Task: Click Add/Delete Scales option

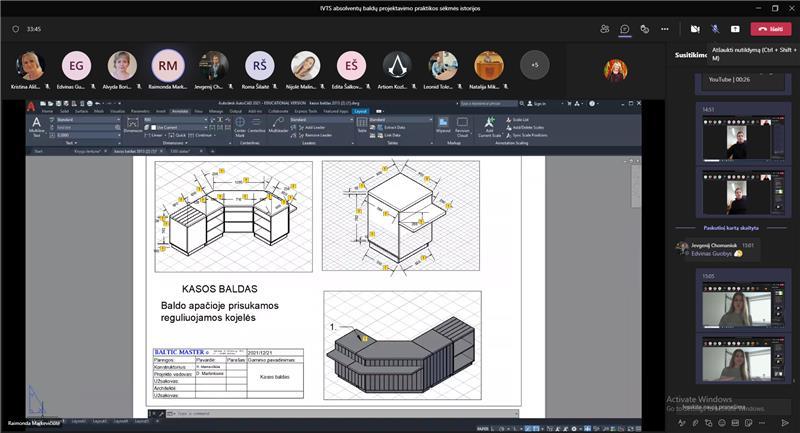Action: click(525, 128)
